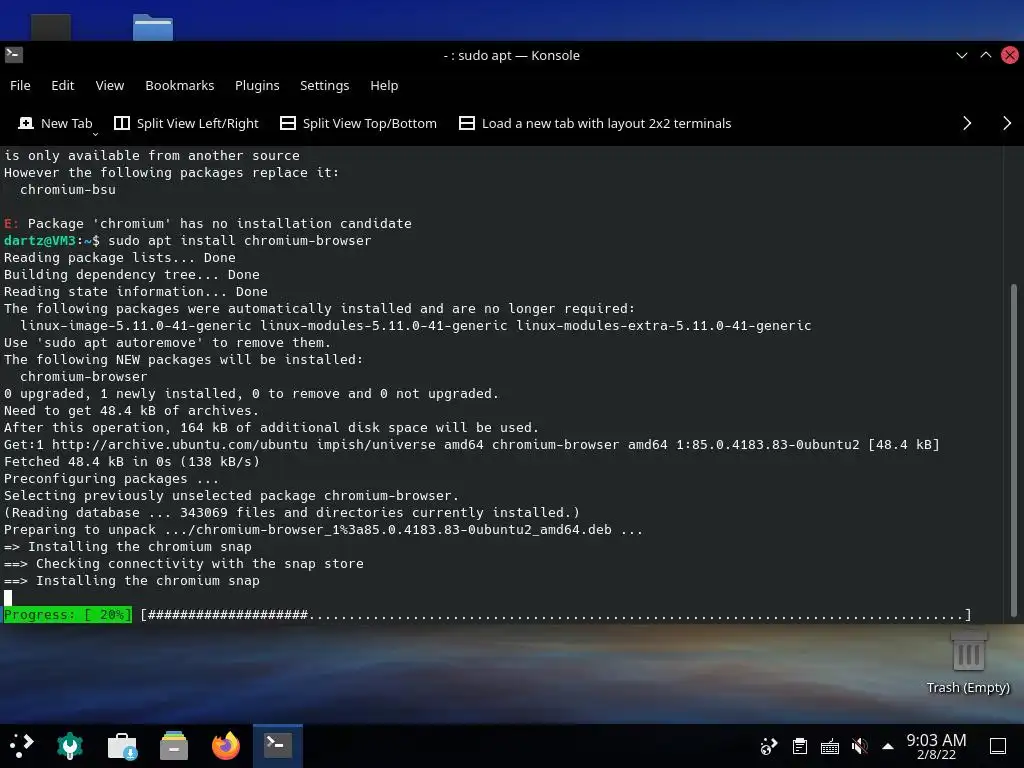Open the Trash desktop icon
1024x768 pixels.
click(968, 661)
